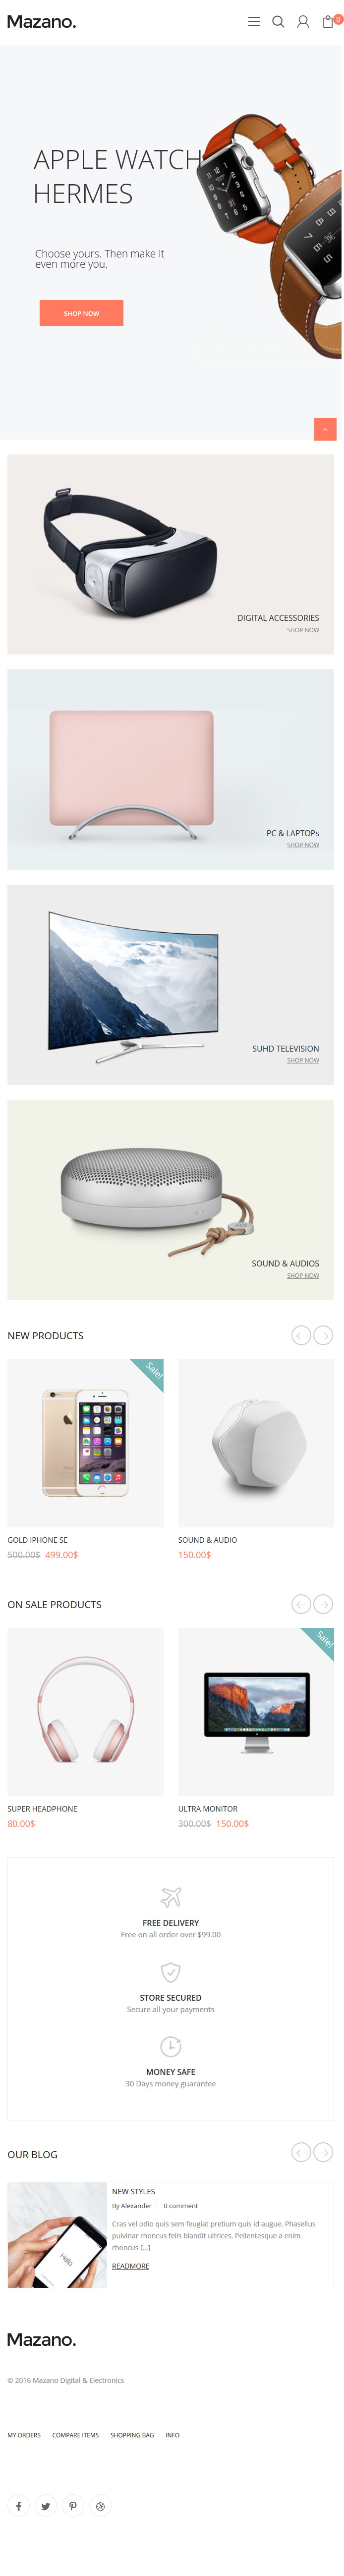Open the hamburger menu icon
The width and height of the screenshot is (344, 2576).
tap(254, 21)
